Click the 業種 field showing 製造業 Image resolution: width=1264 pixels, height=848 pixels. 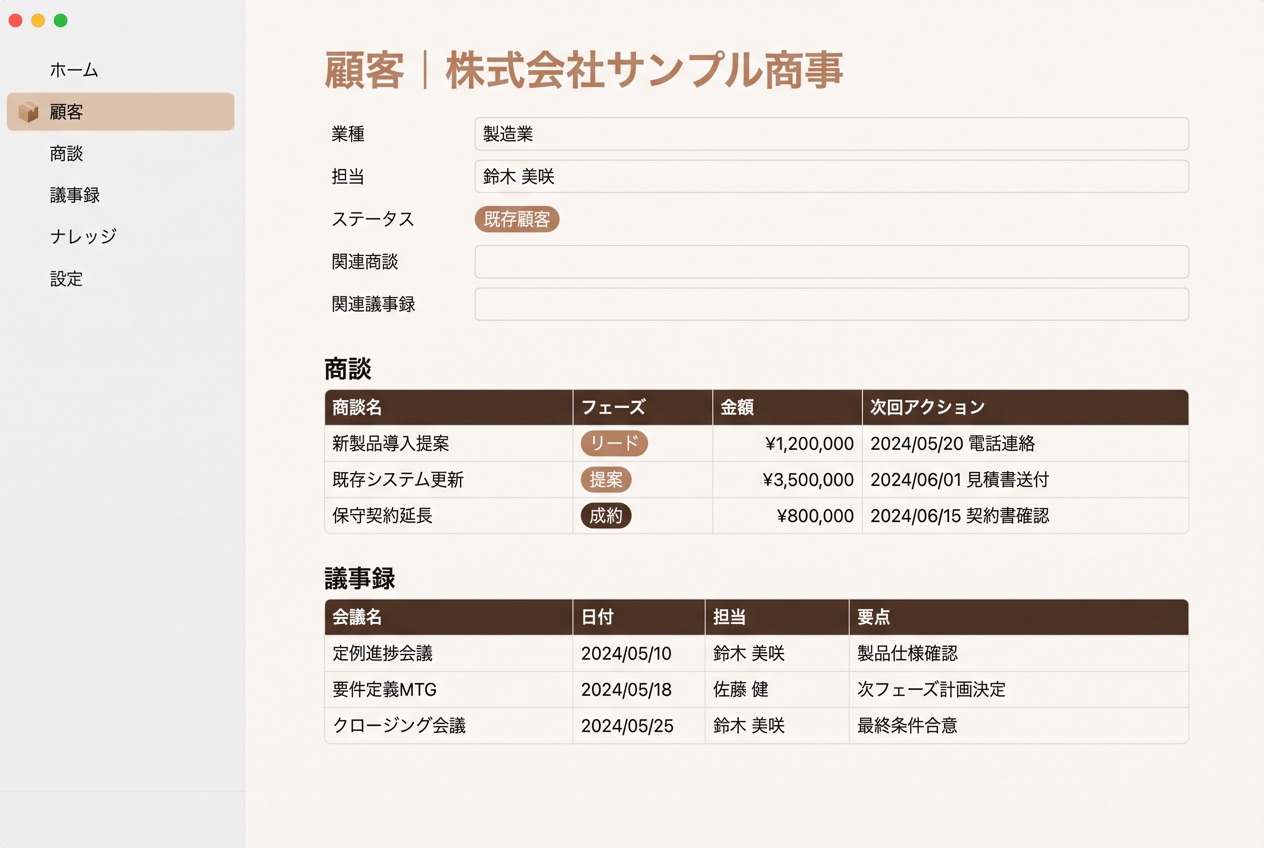[x=831, y=134]
